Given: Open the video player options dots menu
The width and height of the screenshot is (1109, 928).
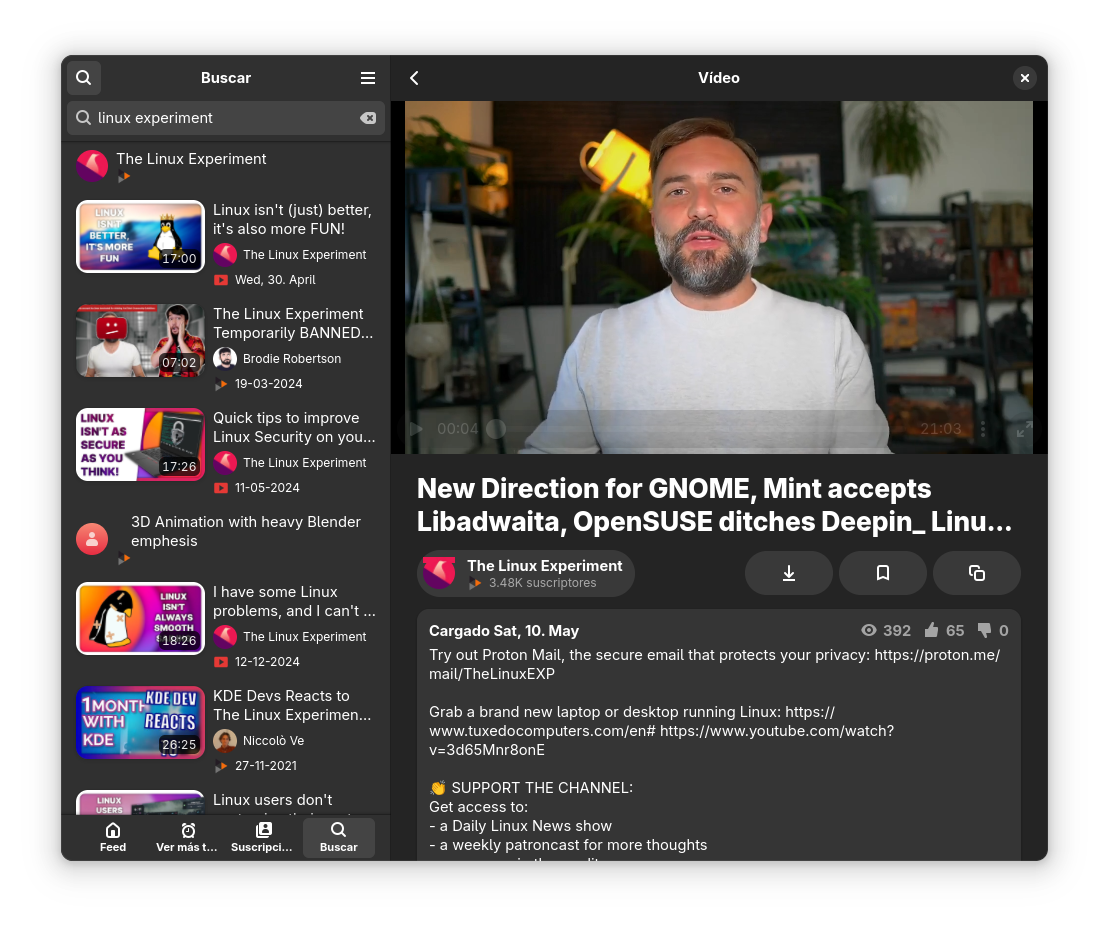Looking at the screenshot, I should 982,429.
